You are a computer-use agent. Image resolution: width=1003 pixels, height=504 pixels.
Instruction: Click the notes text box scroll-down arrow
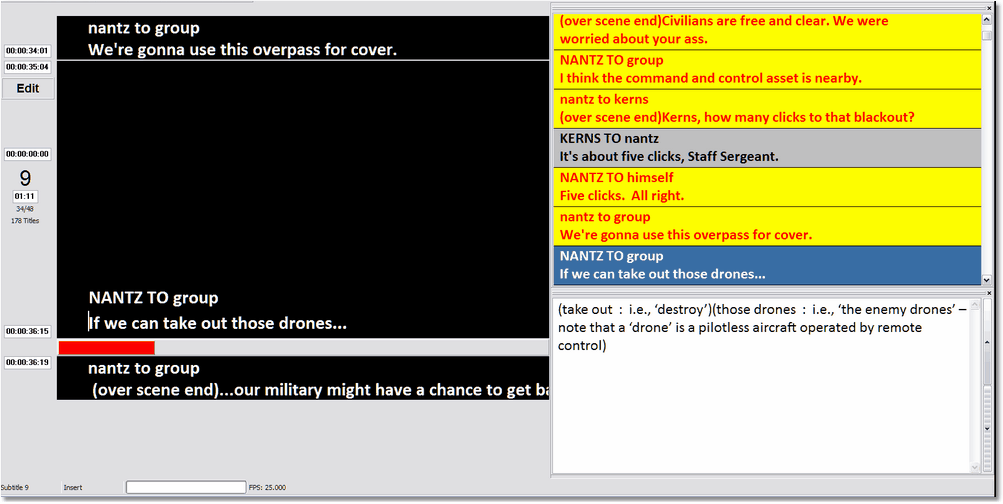pyautogui.click(x=975, y=468)
